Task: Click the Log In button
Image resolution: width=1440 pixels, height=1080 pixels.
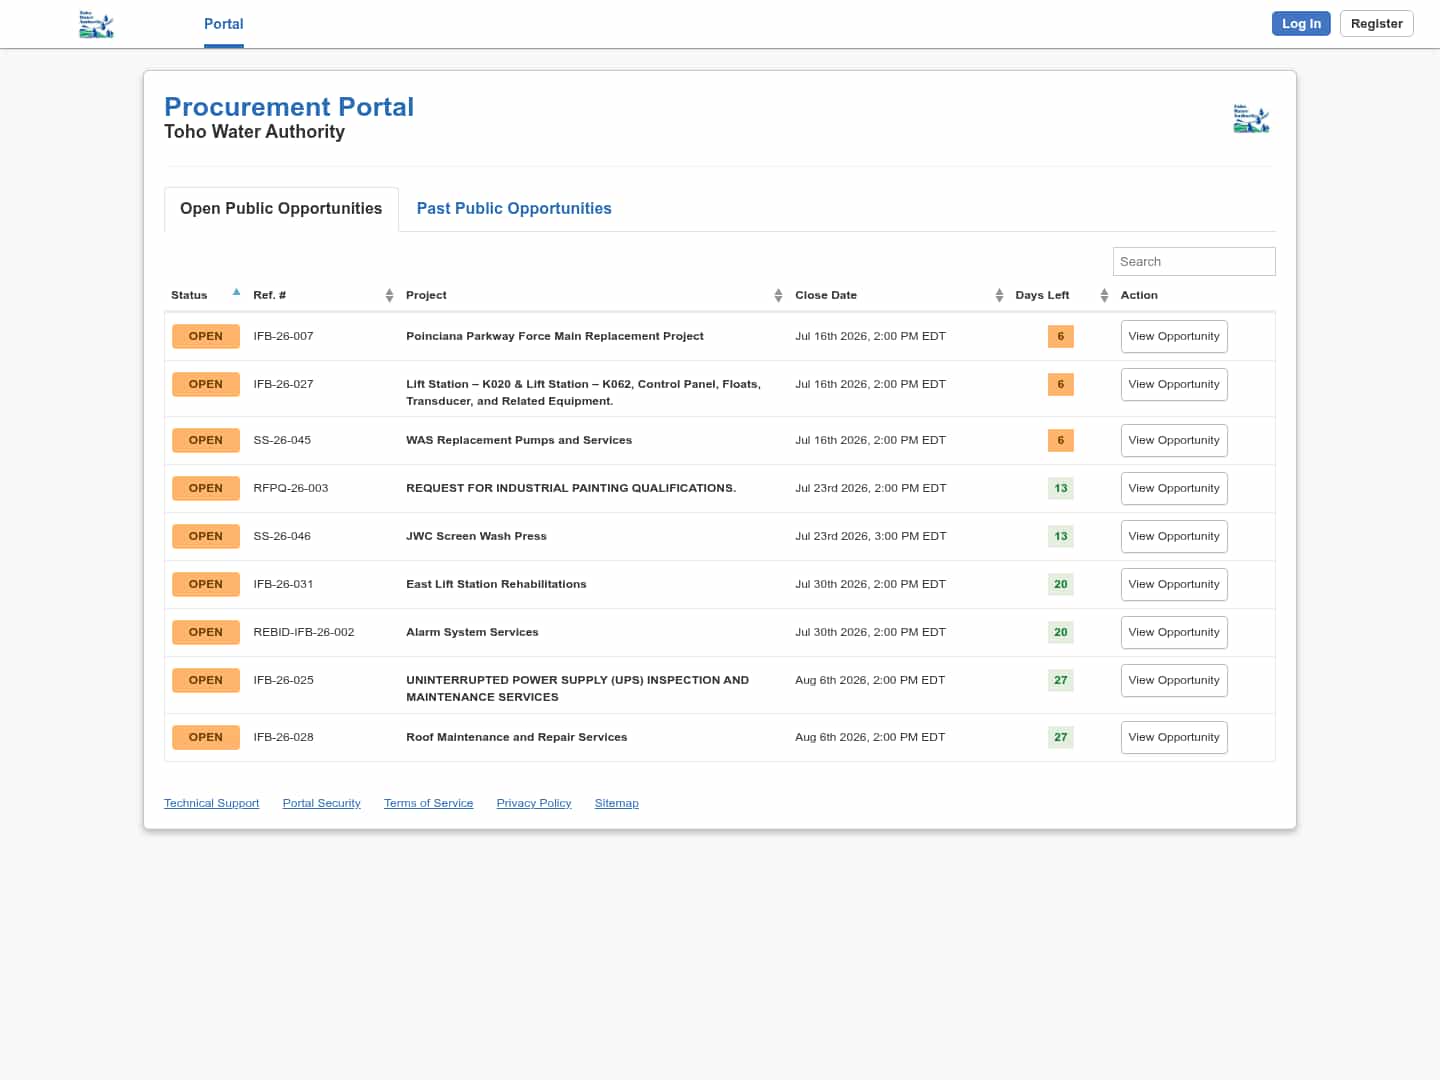Action: [x=1301, y=23]
